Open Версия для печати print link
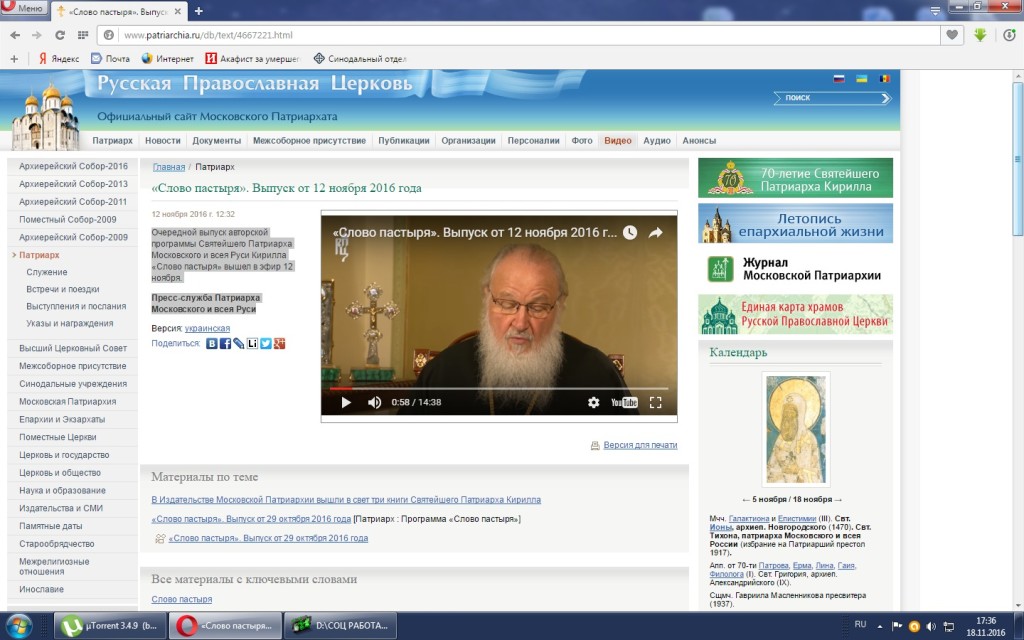This screenshot has height=640, width=1024. [640, 445]
